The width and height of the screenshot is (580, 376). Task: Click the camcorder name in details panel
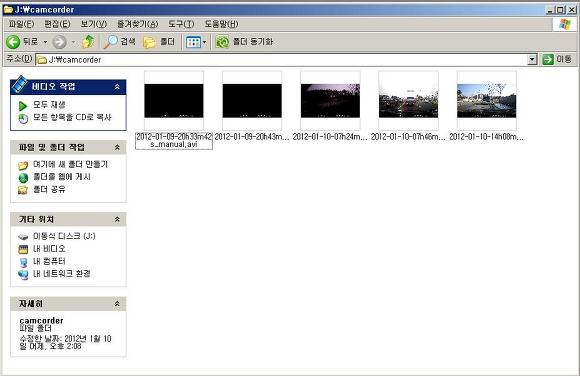41,320
